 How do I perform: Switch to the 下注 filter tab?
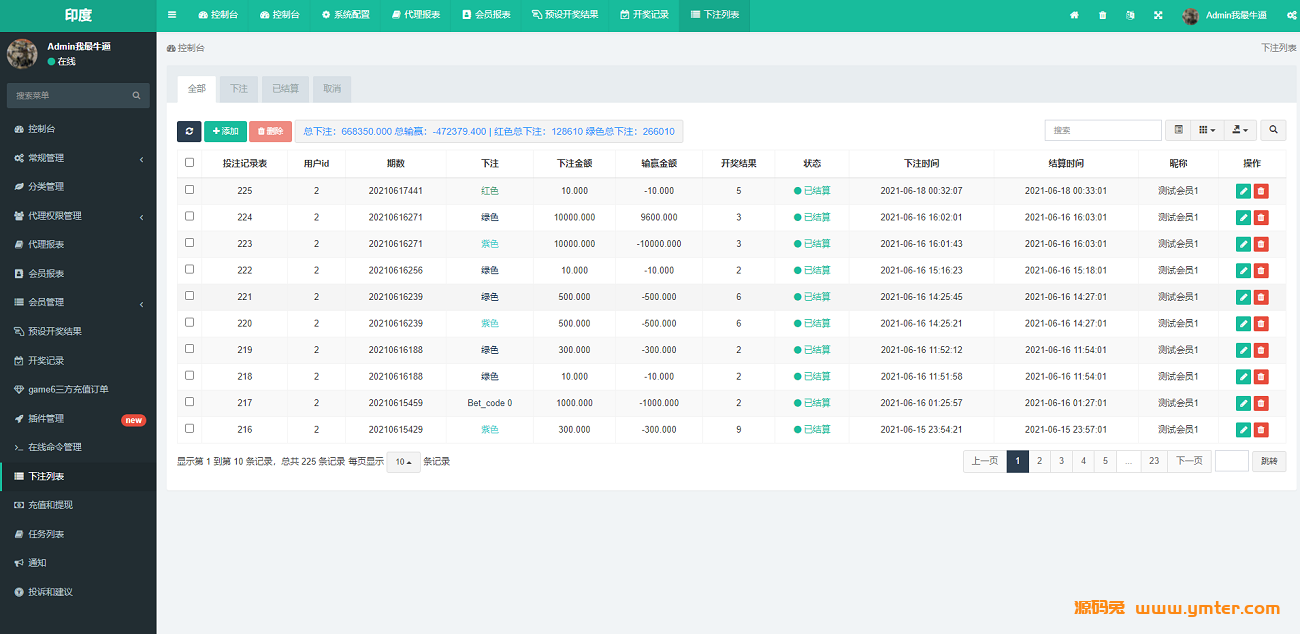coord(239,89)
